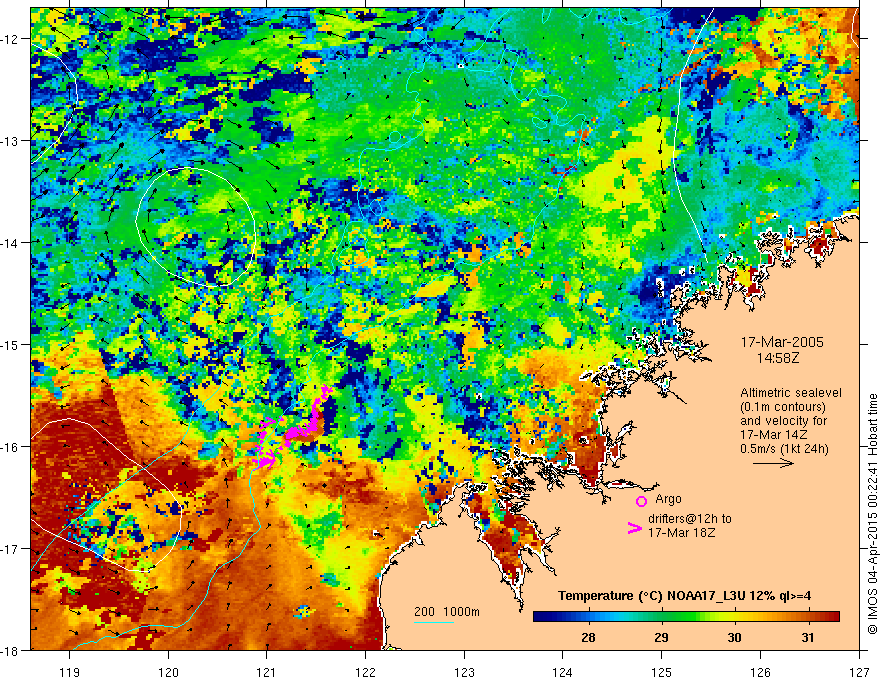Click the '200 1000m' isobath label
The image size is (880, 680).
point(447,612)
